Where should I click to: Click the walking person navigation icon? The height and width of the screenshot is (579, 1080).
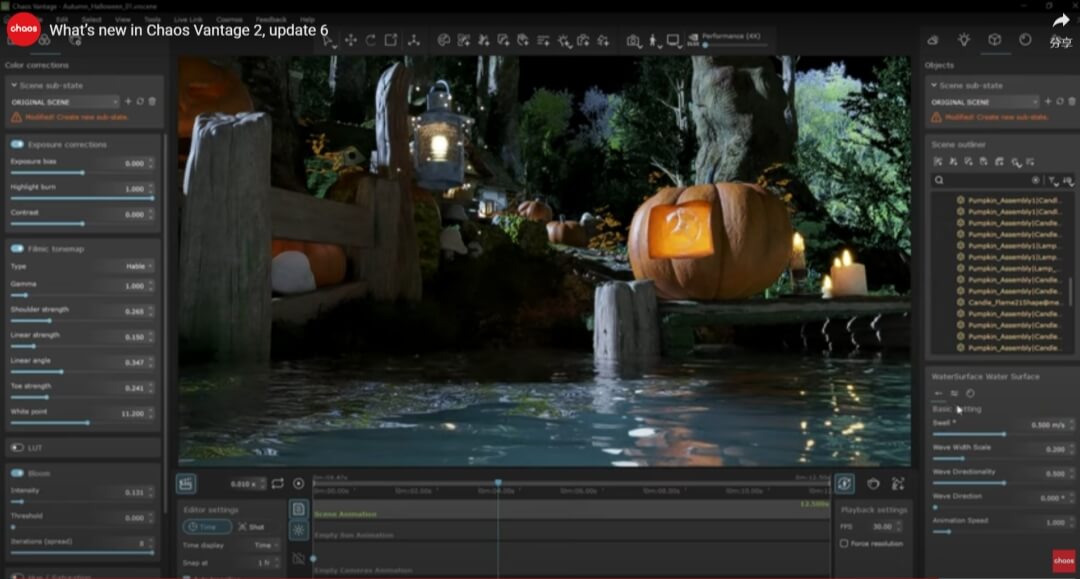[x=653, y=41]
